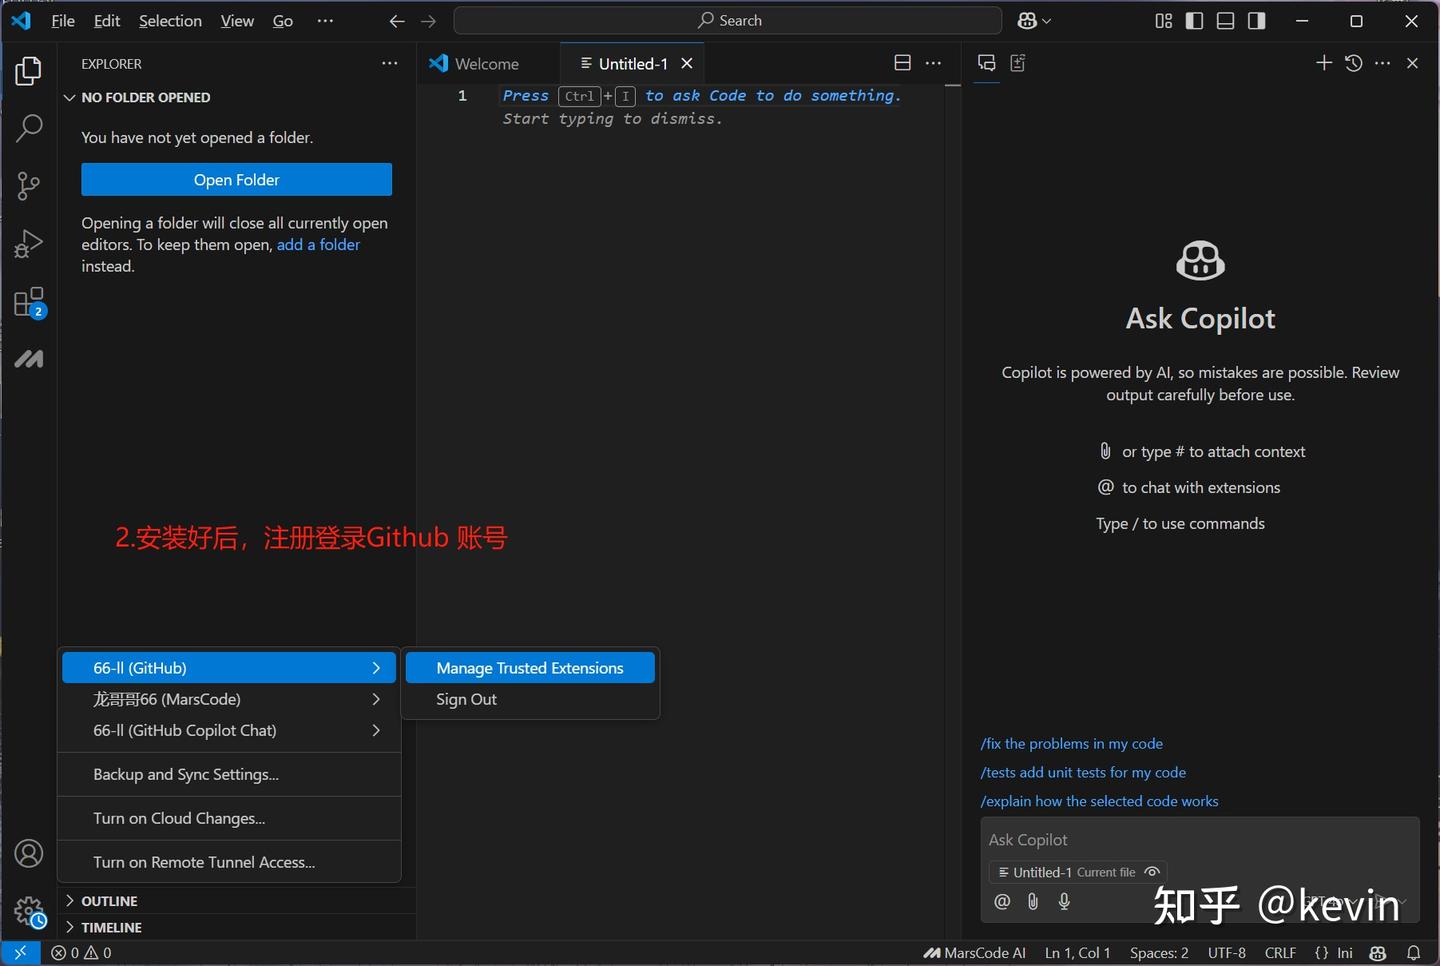This screenshot has height=966, width=1440.
Task: Select the Search icon in Activity Bar
Action: (28, 128)
